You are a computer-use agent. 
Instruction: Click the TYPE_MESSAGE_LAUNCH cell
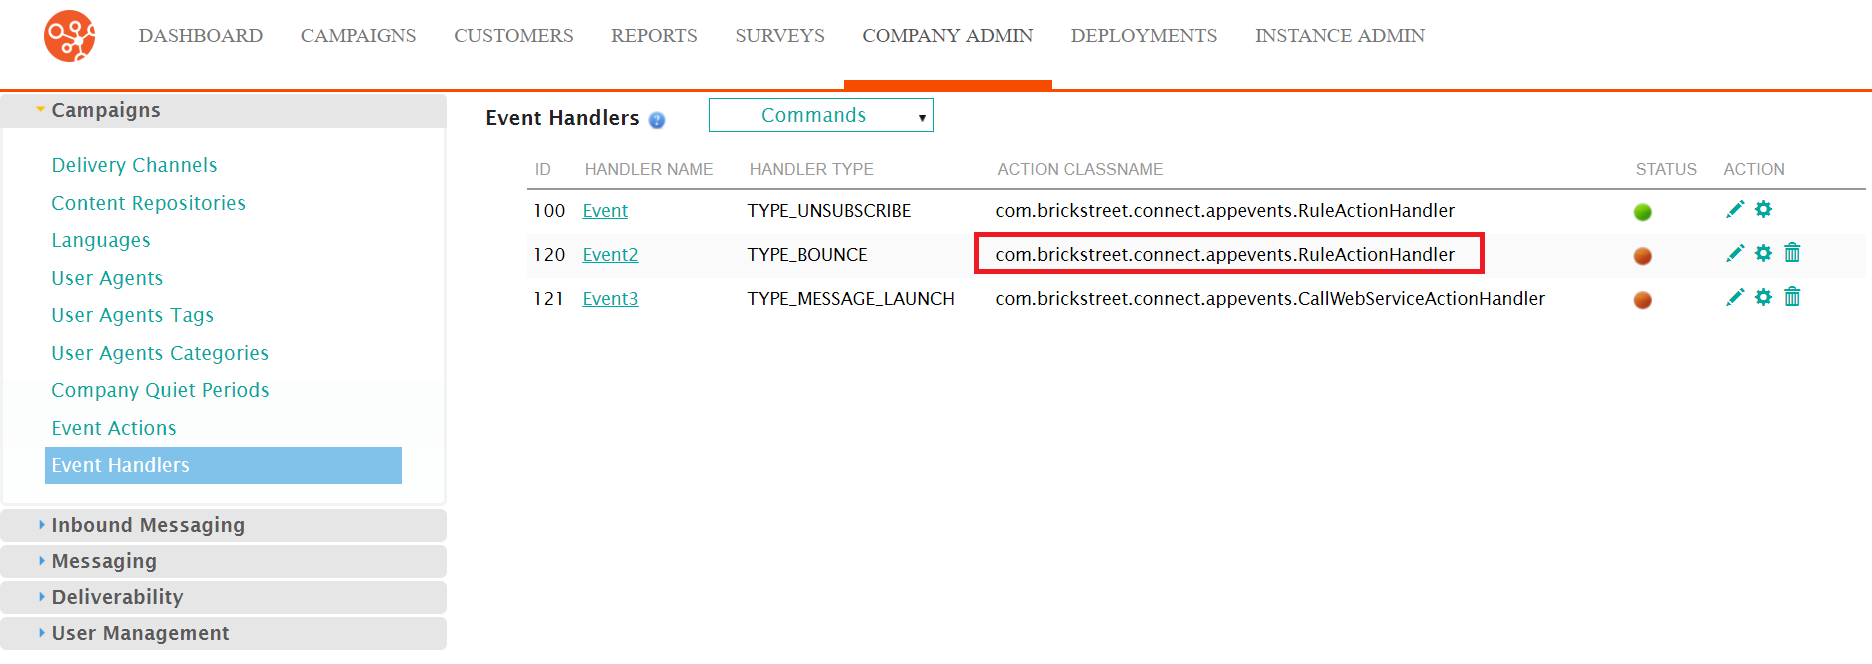[x=851, y=299]
